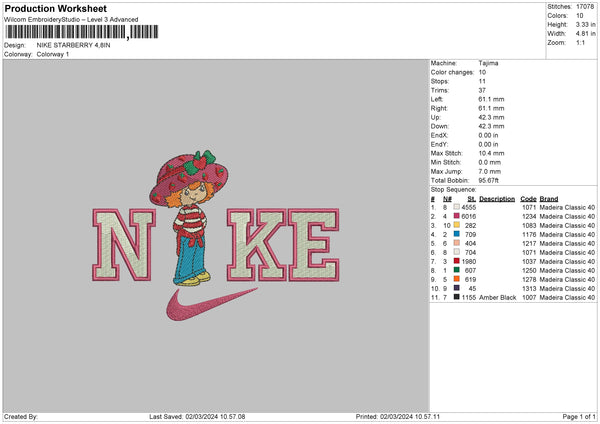Select the peach swatch for code 1217
This screenshot has height=424, width=600.
(x=457, y=243)
